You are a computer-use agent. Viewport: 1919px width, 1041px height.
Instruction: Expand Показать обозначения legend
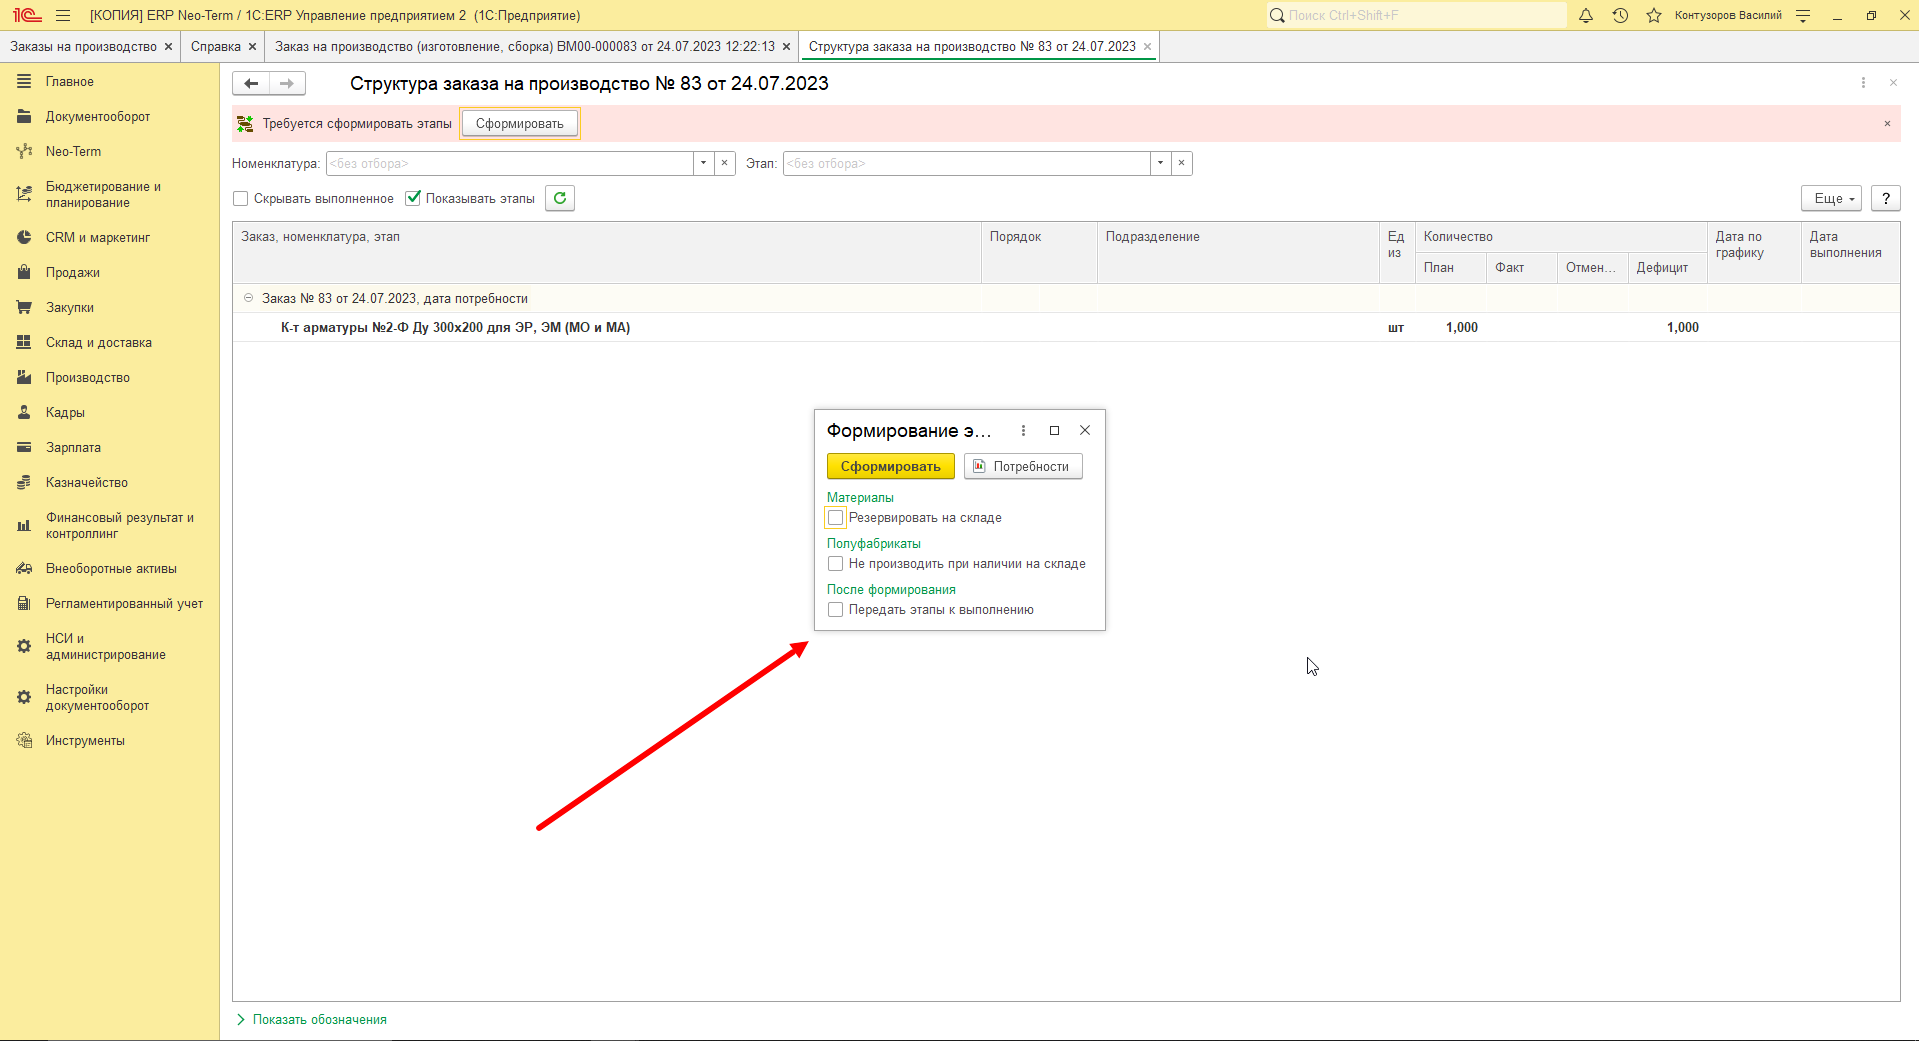(312, 1020)
